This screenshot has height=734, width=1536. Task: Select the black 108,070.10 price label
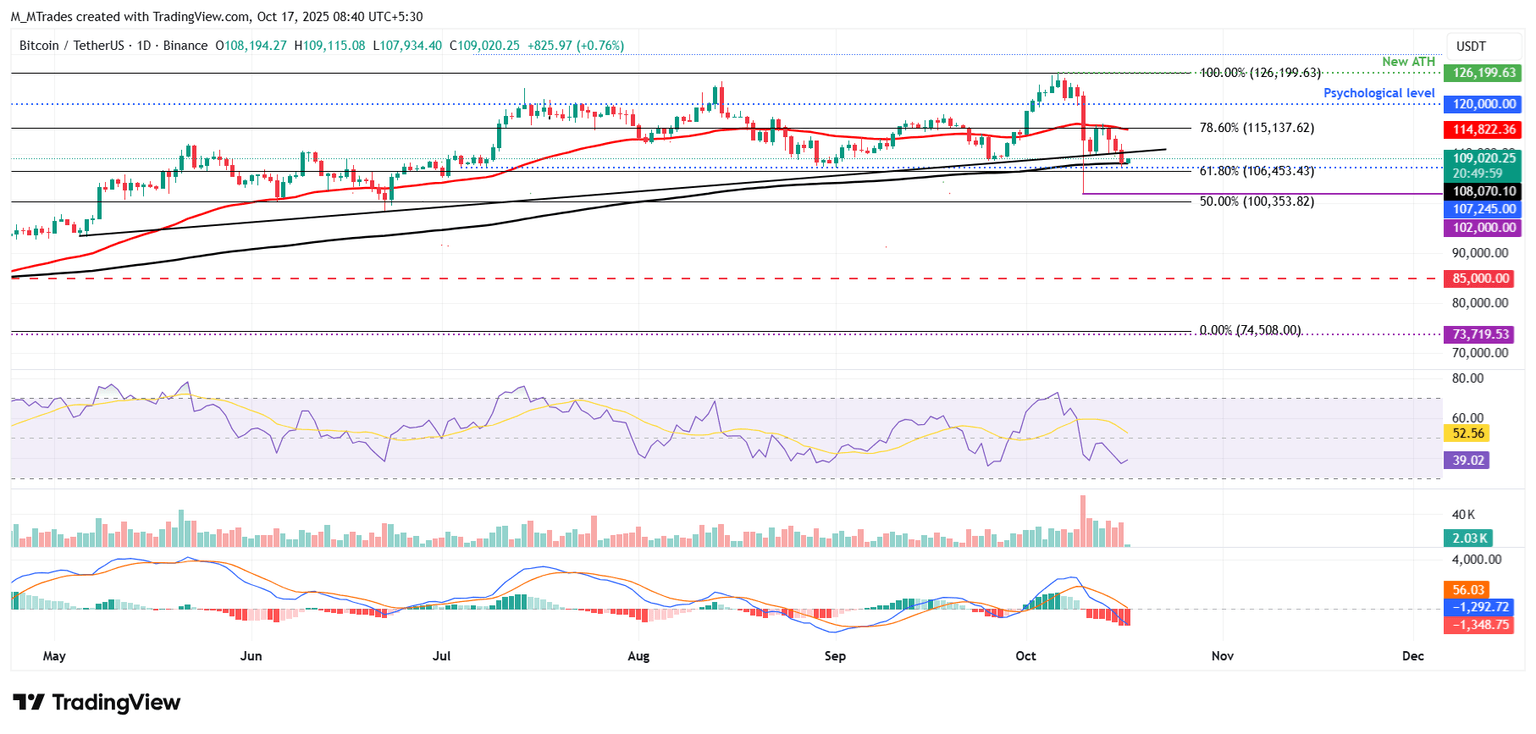1483,190
